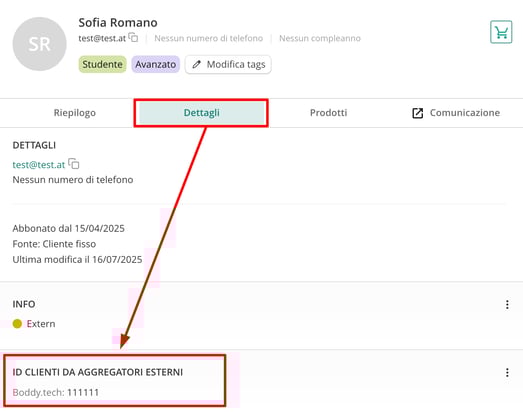Go to the Prodotti tab

[329, 113]
